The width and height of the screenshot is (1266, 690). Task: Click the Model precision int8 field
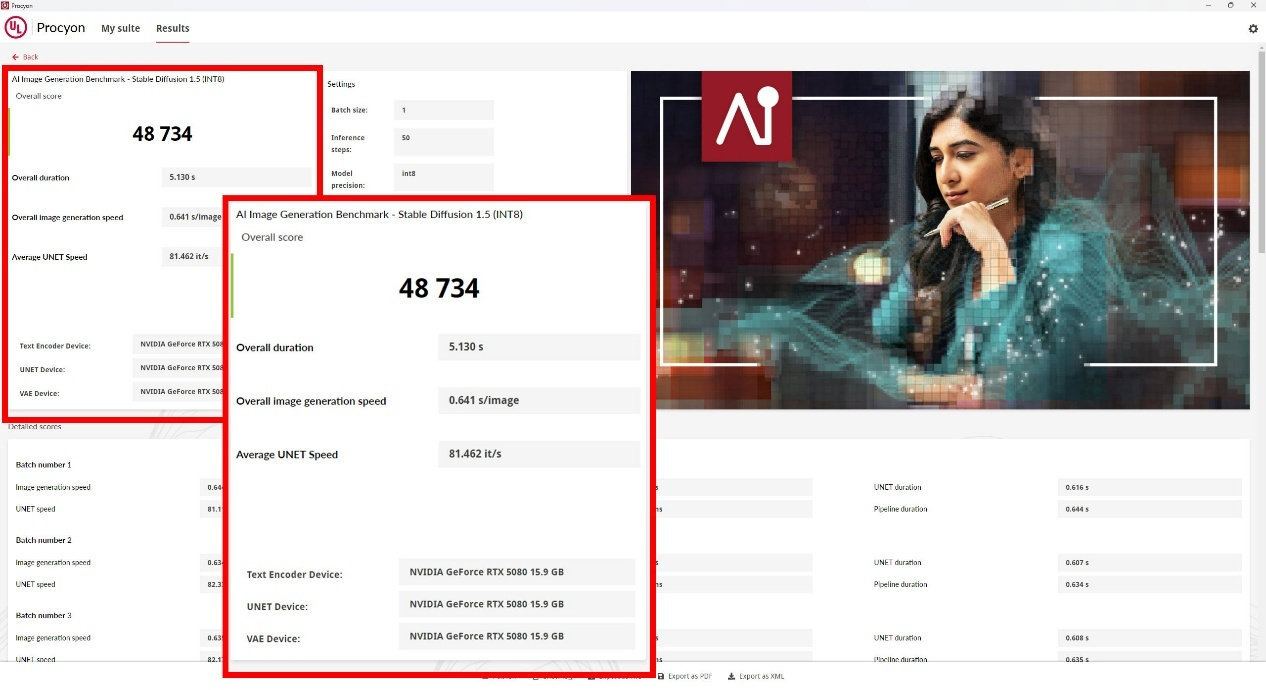444,176
